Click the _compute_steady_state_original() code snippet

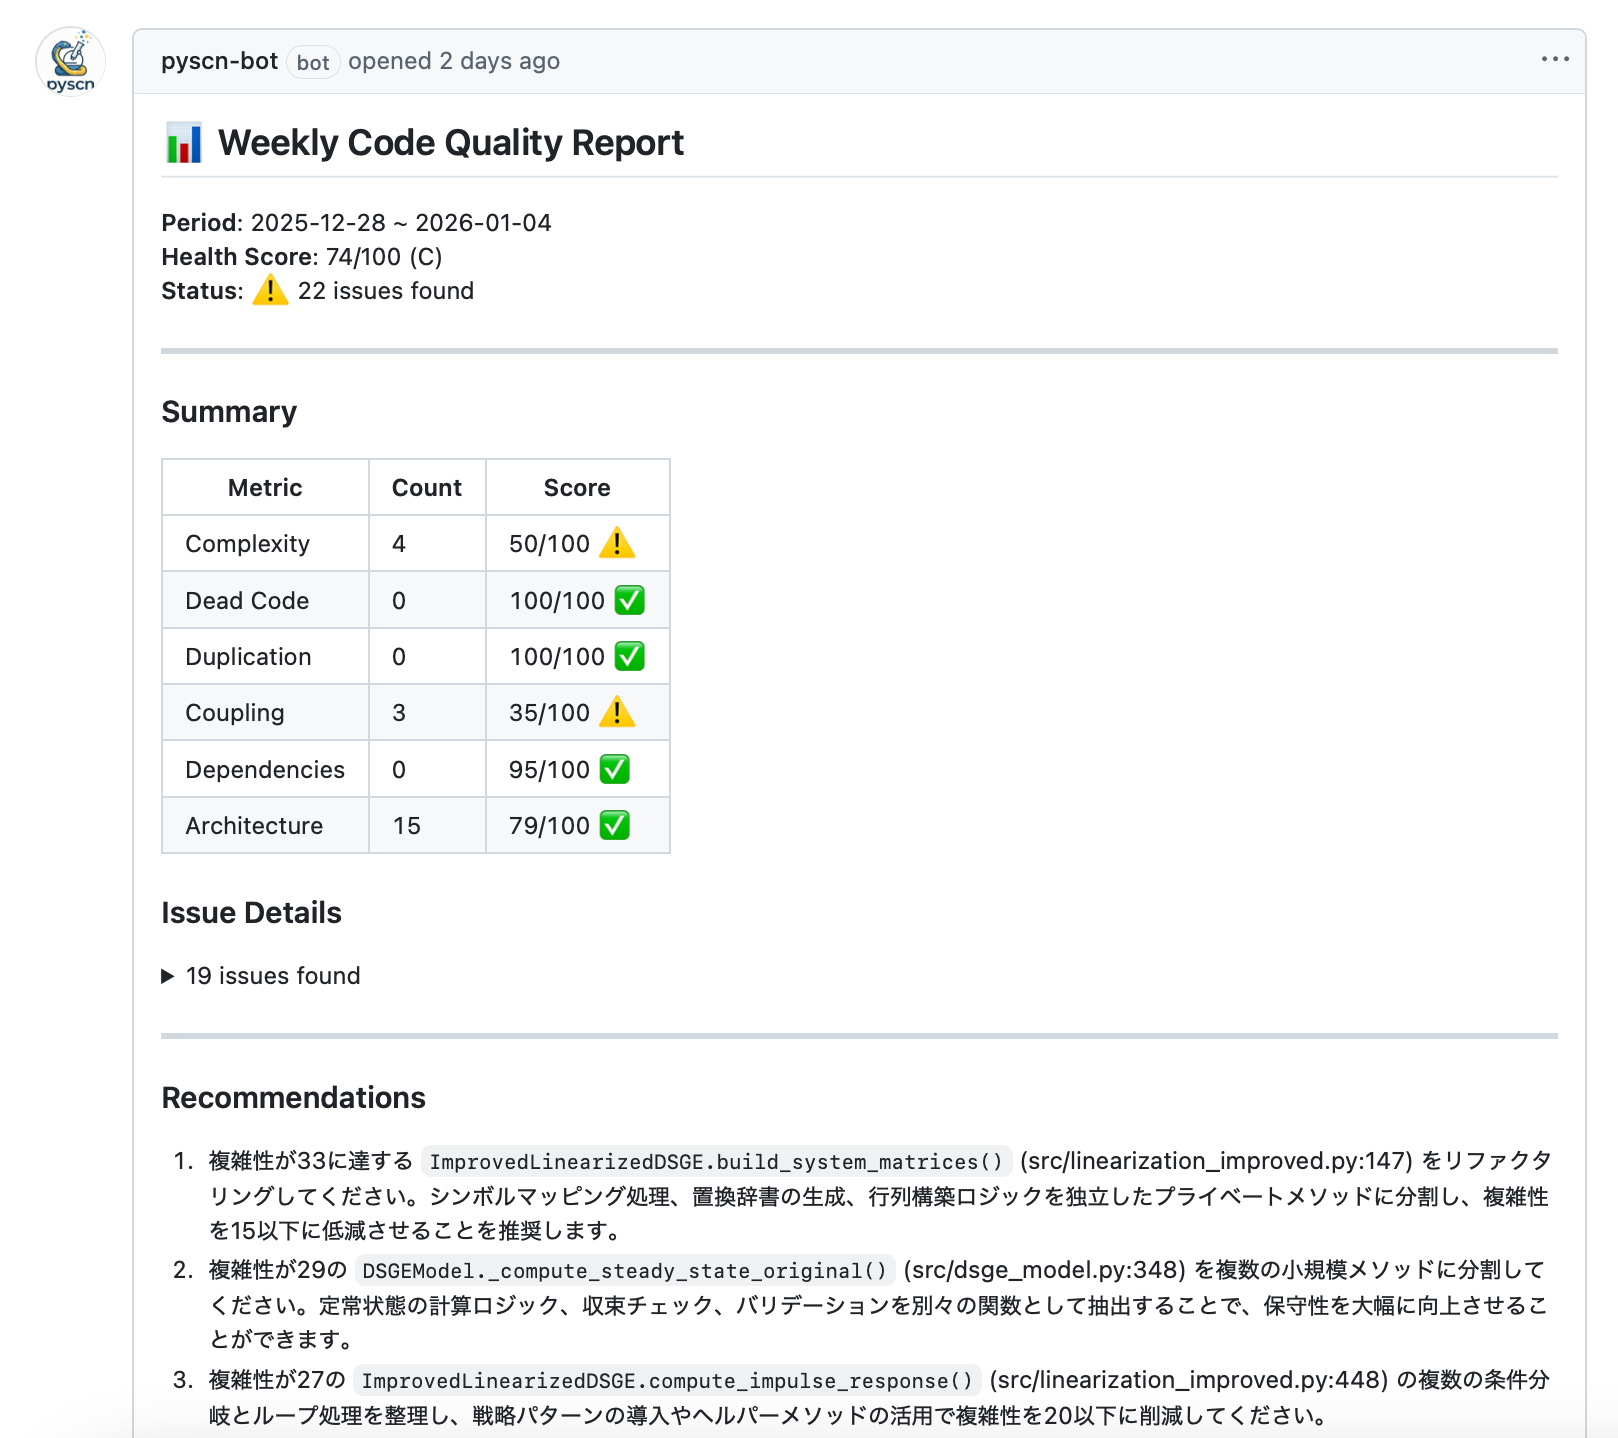pyautogui.click(x=625, y=1270)
